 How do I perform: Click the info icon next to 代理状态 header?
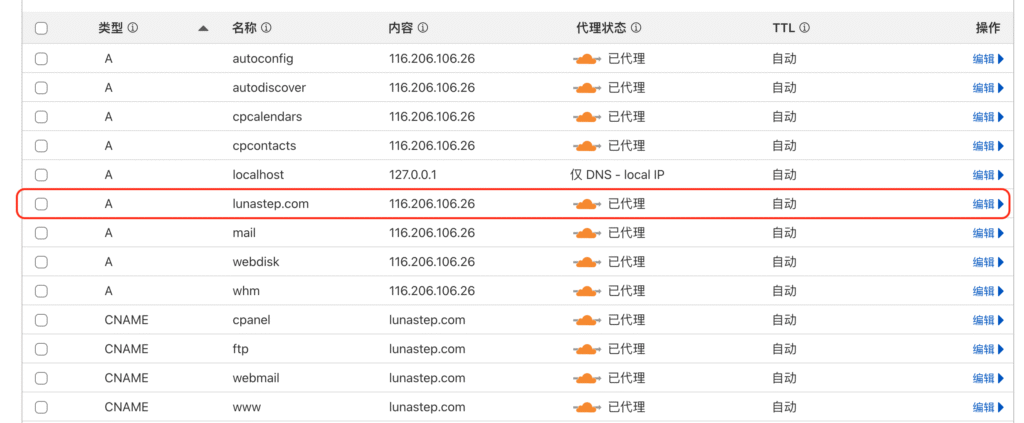(636, 28)
